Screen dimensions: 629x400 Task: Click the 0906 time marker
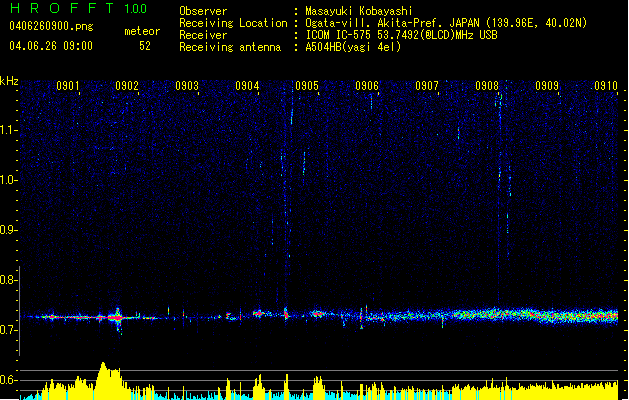pyautogui.click(x=367, y=86)
